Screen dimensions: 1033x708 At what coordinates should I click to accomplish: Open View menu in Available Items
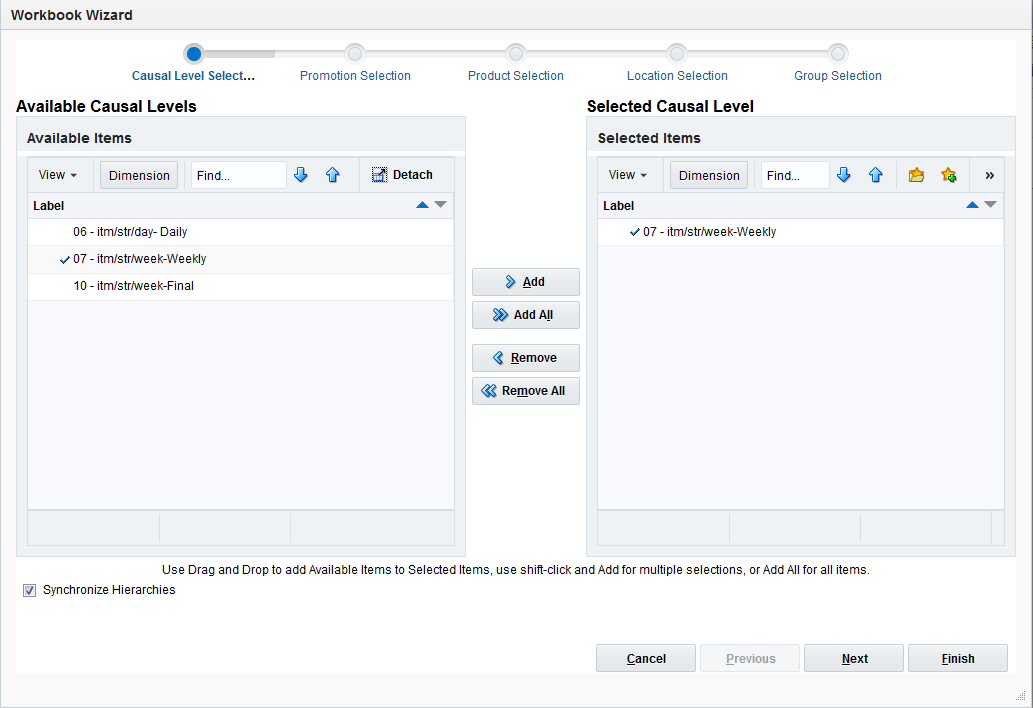point(57,175)
